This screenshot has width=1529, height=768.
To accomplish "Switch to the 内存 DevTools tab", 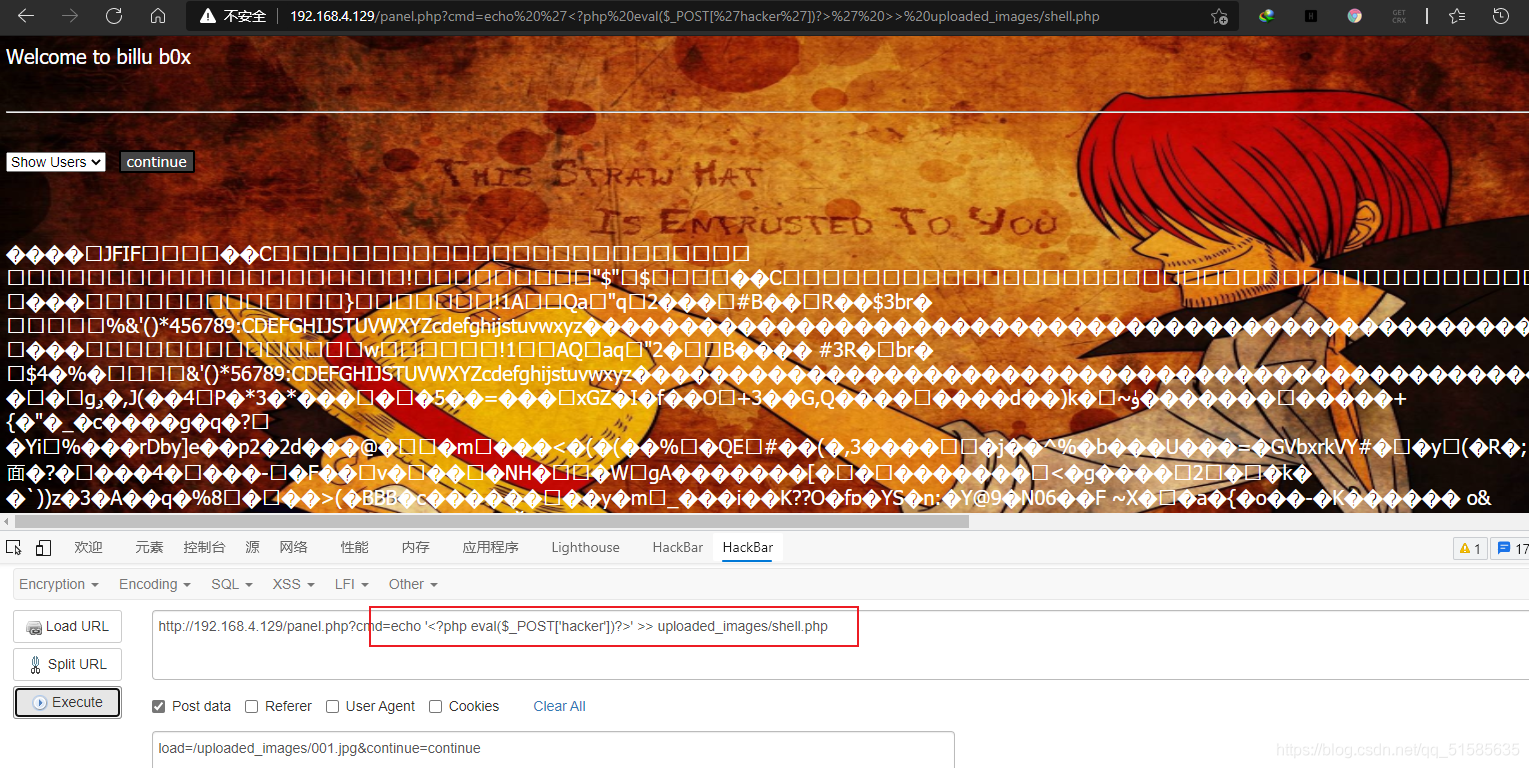I will (416, 547).
